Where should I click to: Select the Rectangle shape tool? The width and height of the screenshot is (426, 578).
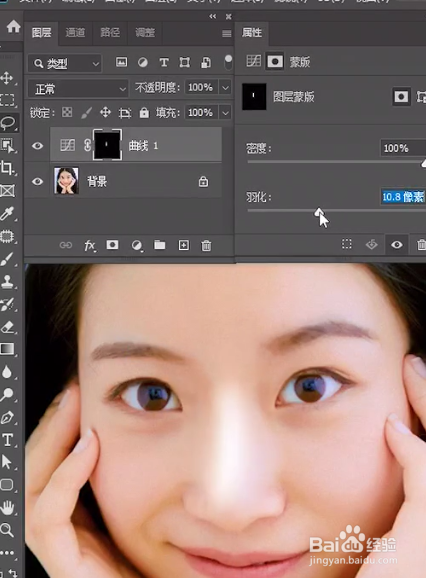click(7, 485)
